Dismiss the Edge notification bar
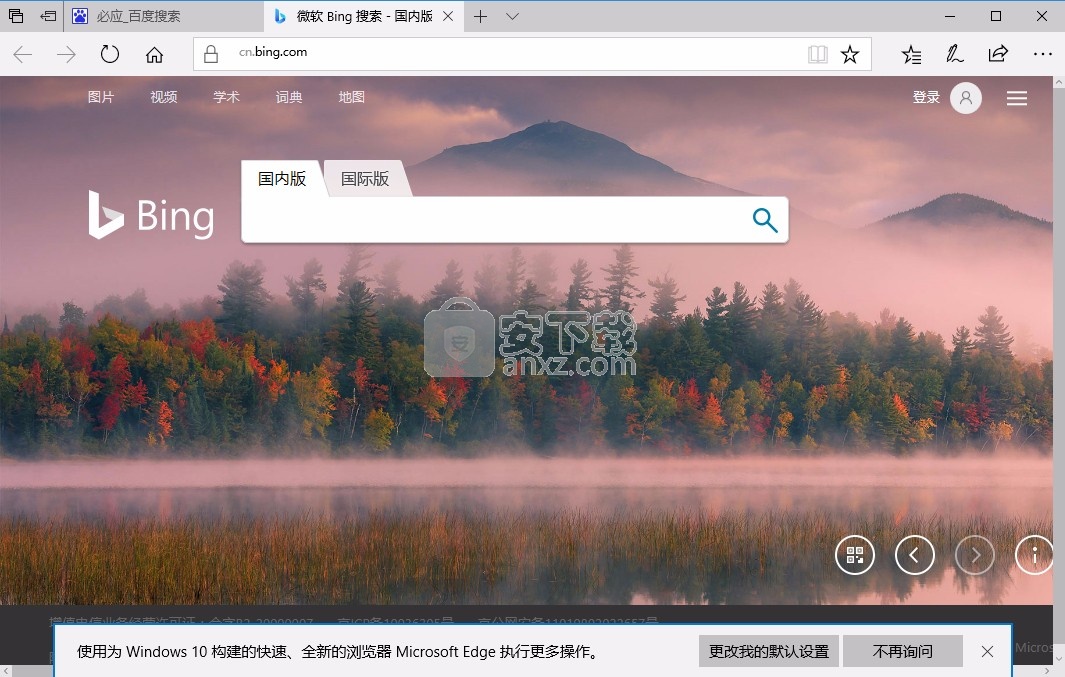The height and width of the screenshot is (677, 1065). [987, 651]
